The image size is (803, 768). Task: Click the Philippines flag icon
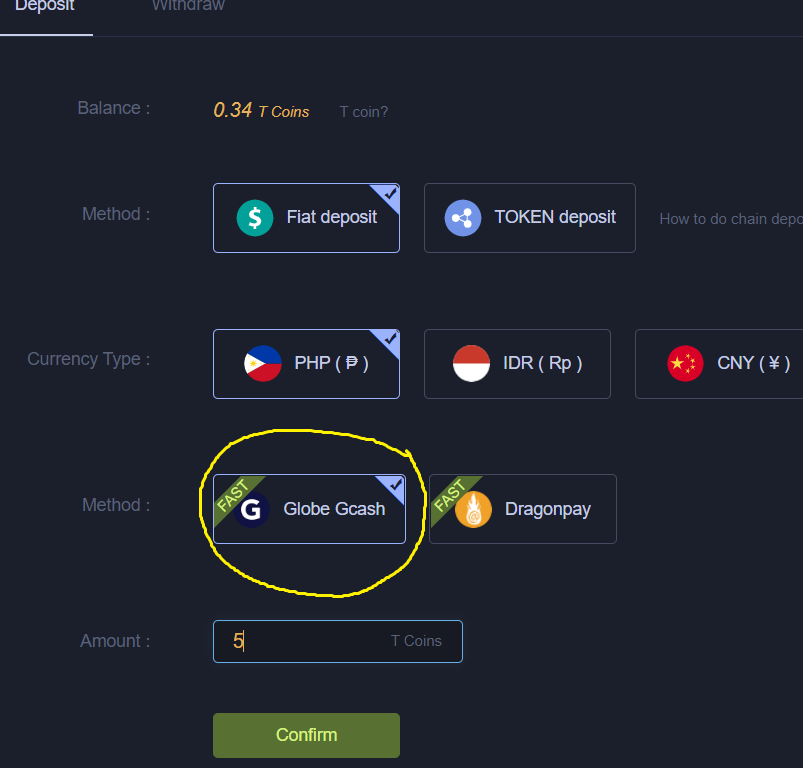coord(263,364)
